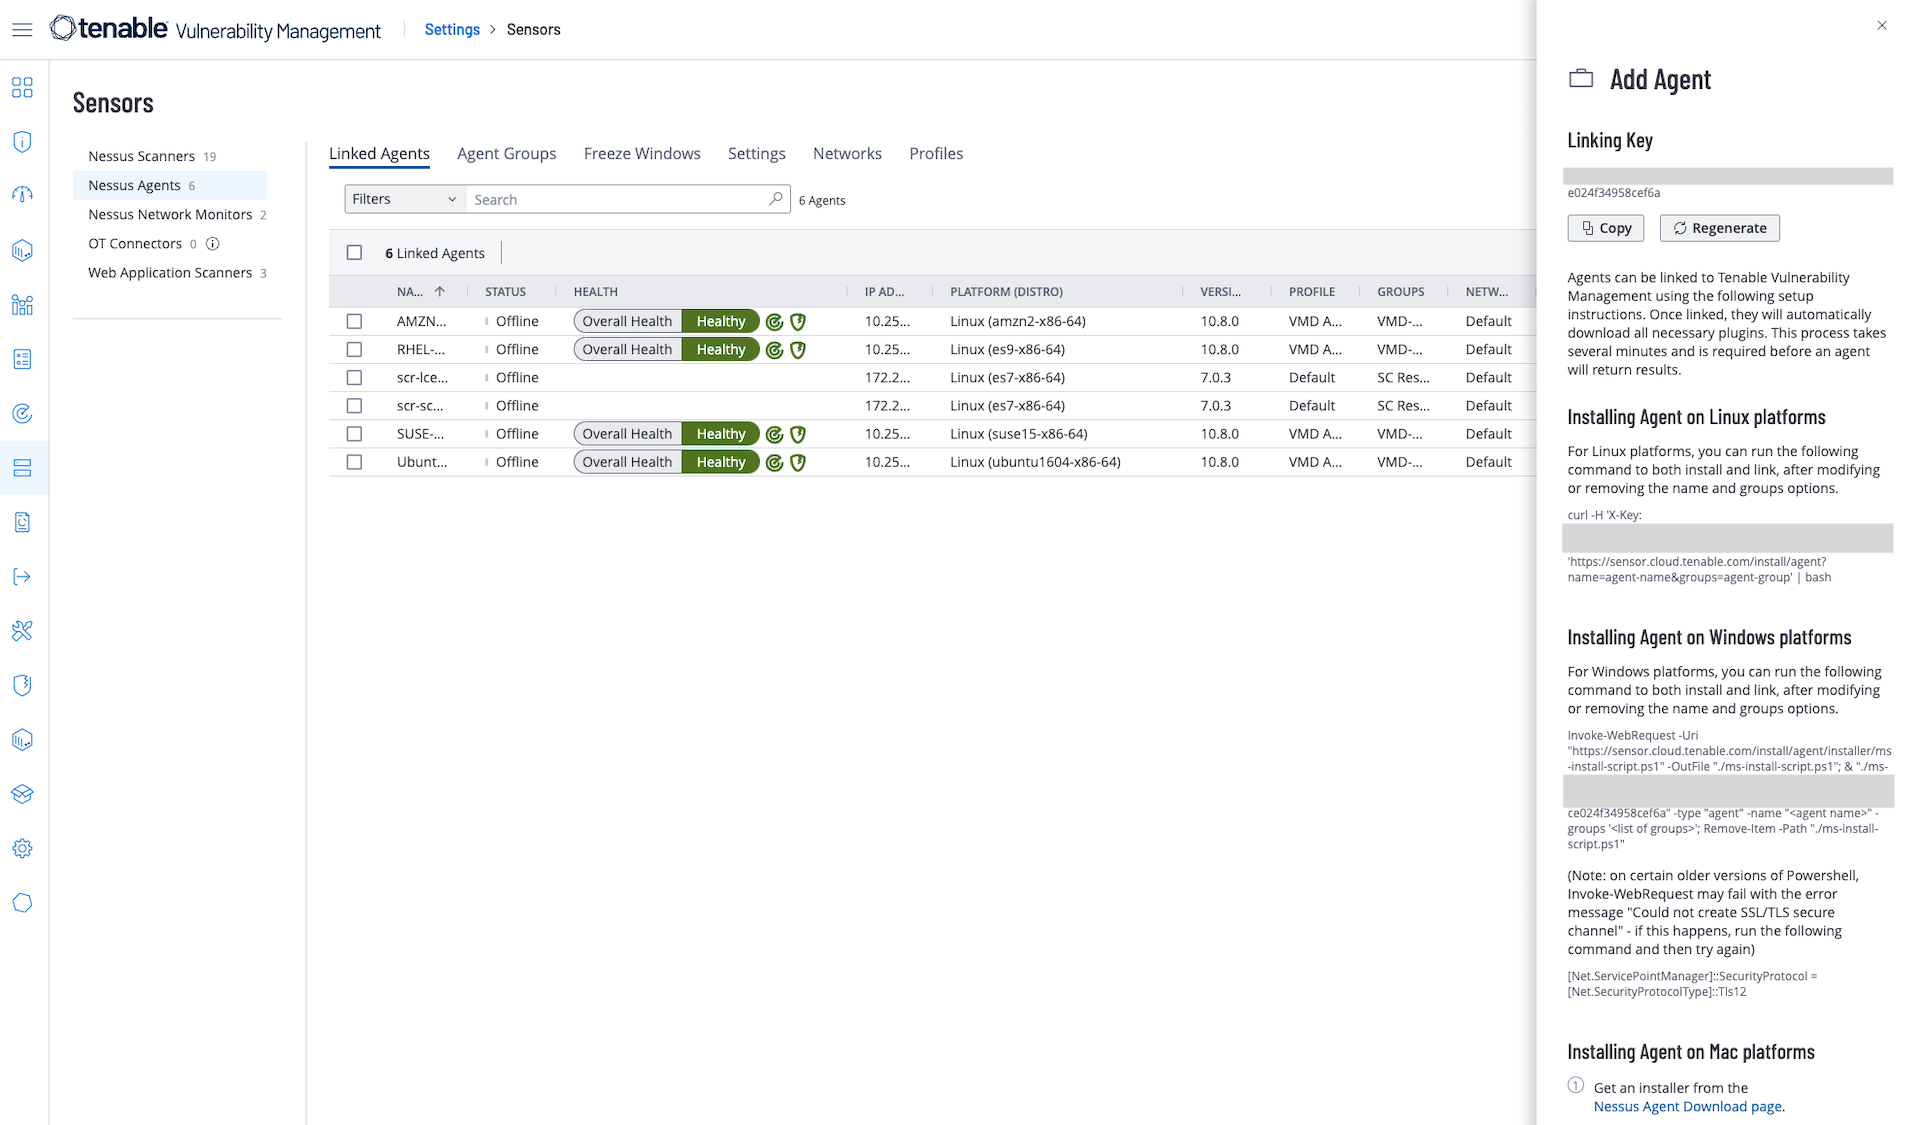
Task: Click the Groups column header
Action: click(1400, 292)
